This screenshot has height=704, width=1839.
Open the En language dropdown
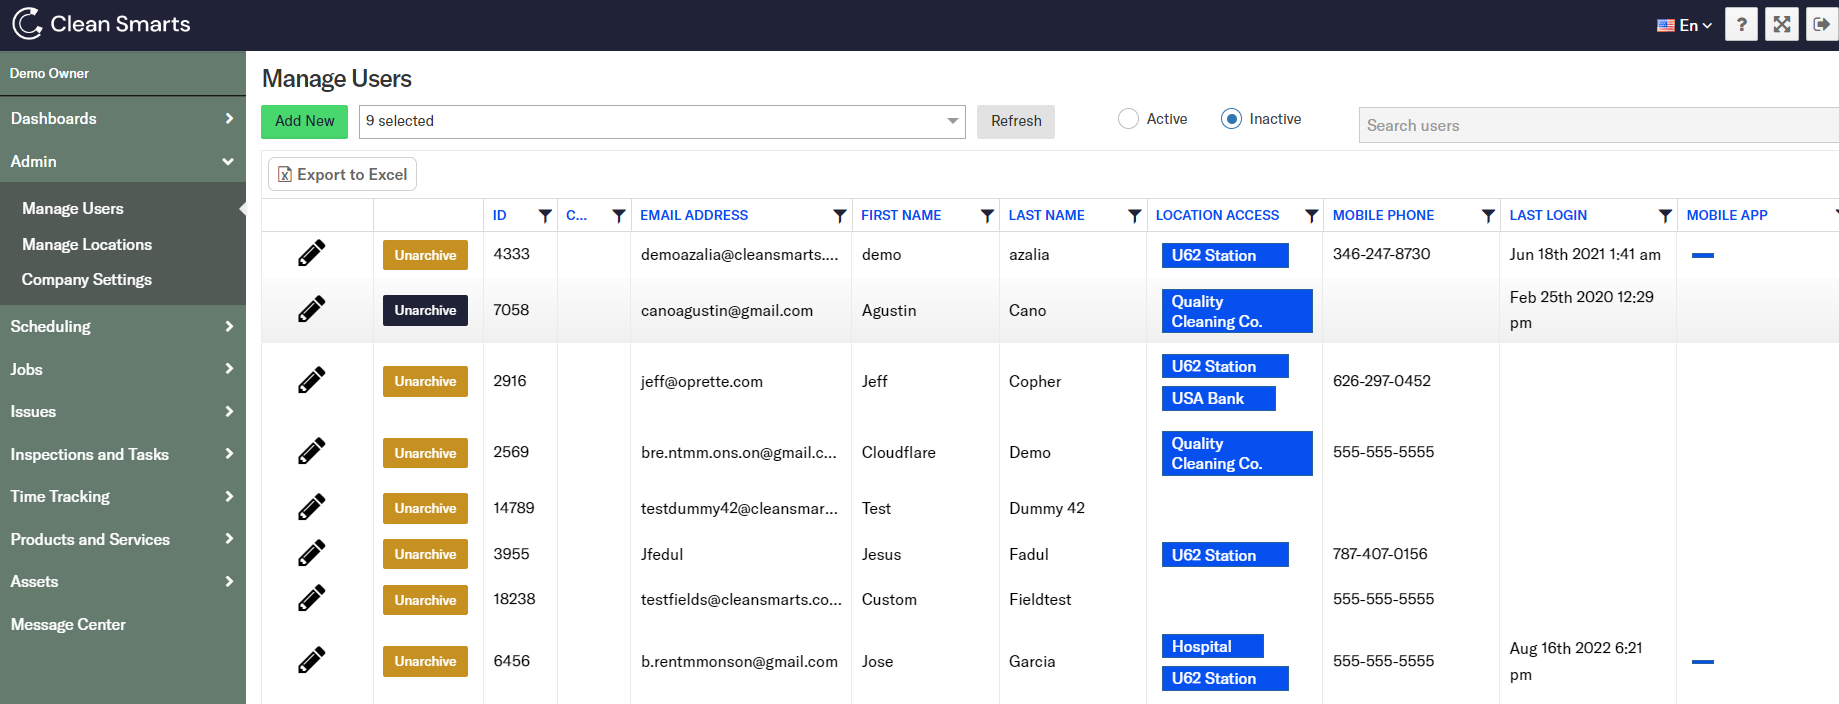pos(1684,25)
